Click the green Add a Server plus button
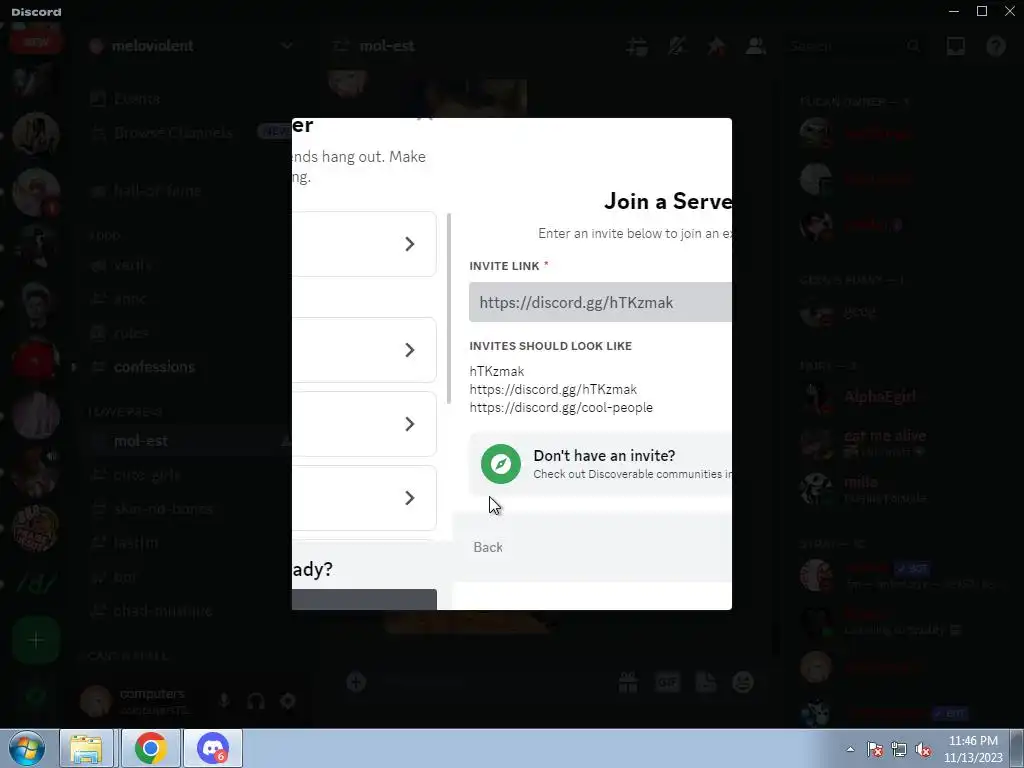 36,640
